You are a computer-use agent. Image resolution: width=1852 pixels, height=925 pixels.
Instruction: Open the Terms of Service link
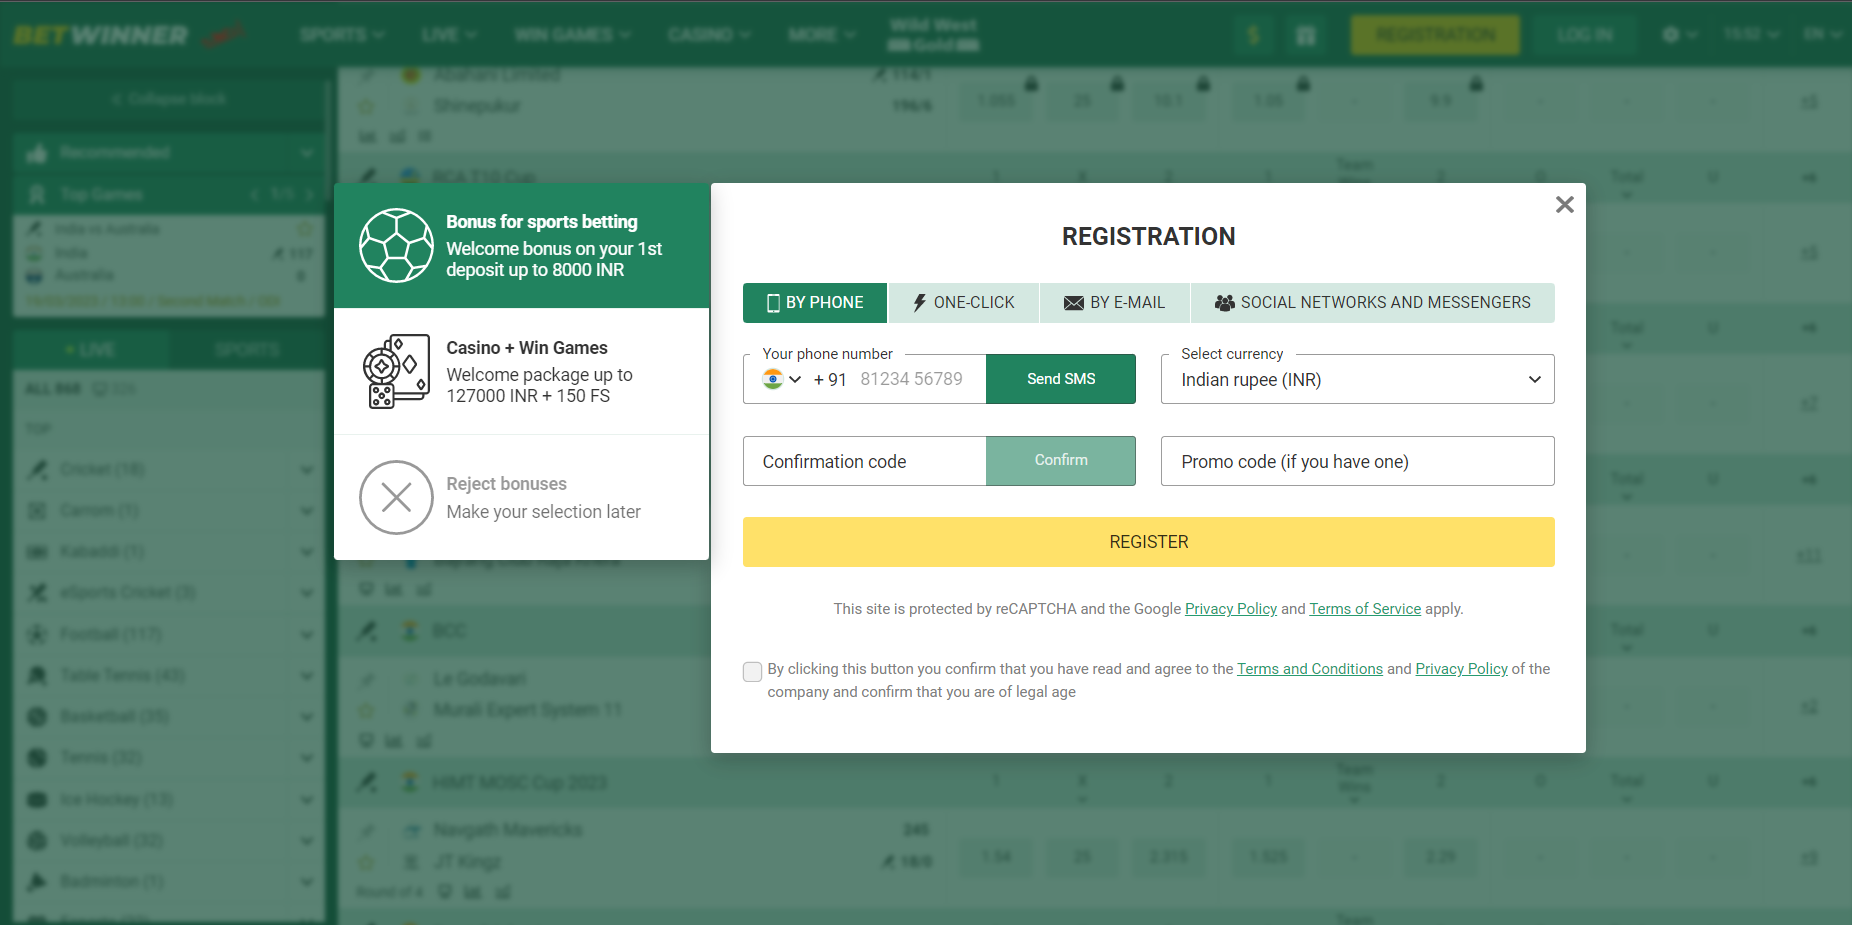click(x=1365, y=609)
